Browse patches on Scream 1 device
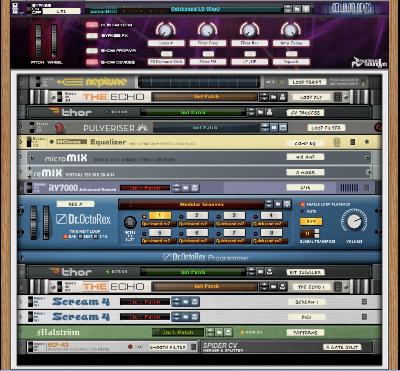This screenshot has height=371, width=400. point(186,302)
